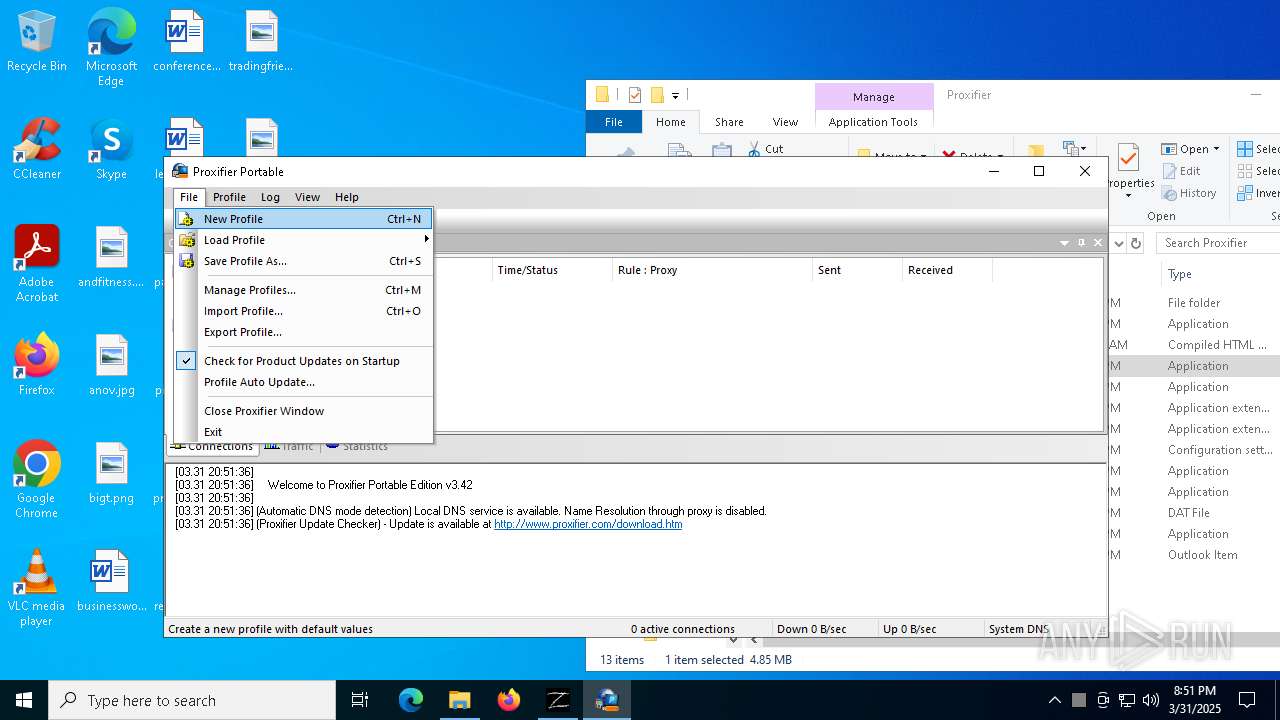This screenshot has width=1280, height=720.
Task: Open the View menu in Proxifier
Action: pyautogui.click(x=307, y=197)
